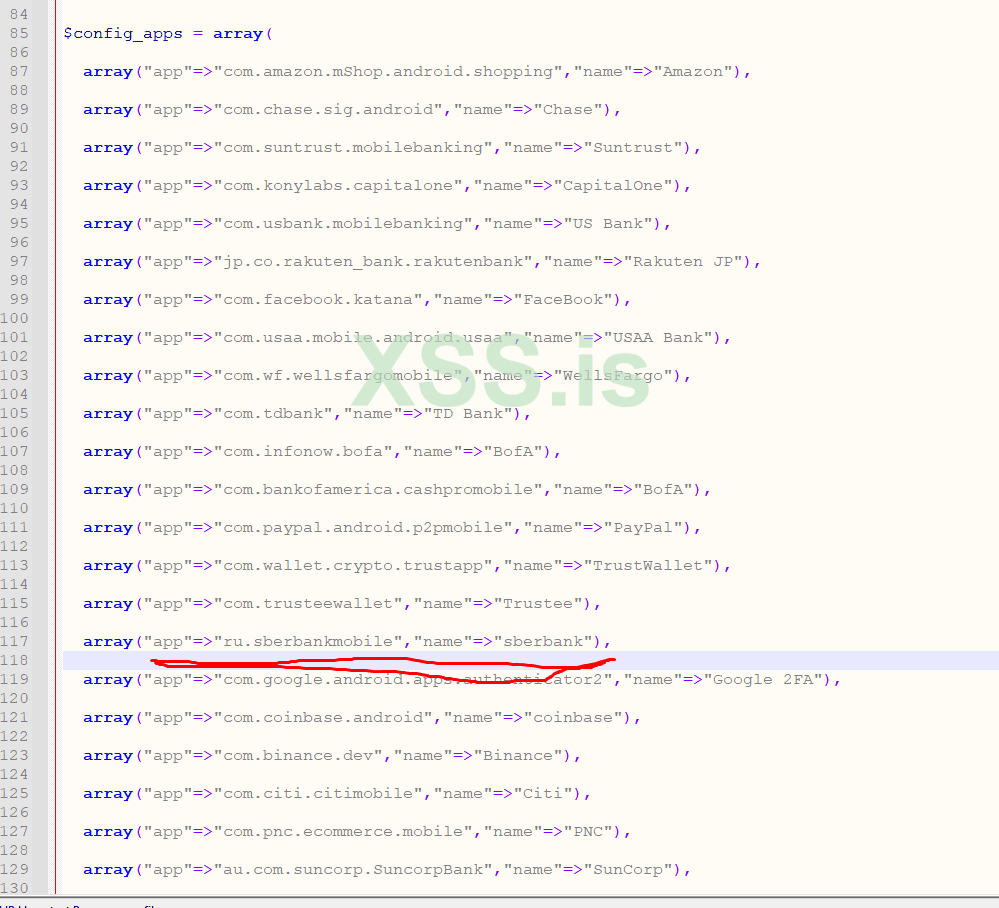Click the "US Bank" name value
This screenshot has height=908, width=999.
608,224
